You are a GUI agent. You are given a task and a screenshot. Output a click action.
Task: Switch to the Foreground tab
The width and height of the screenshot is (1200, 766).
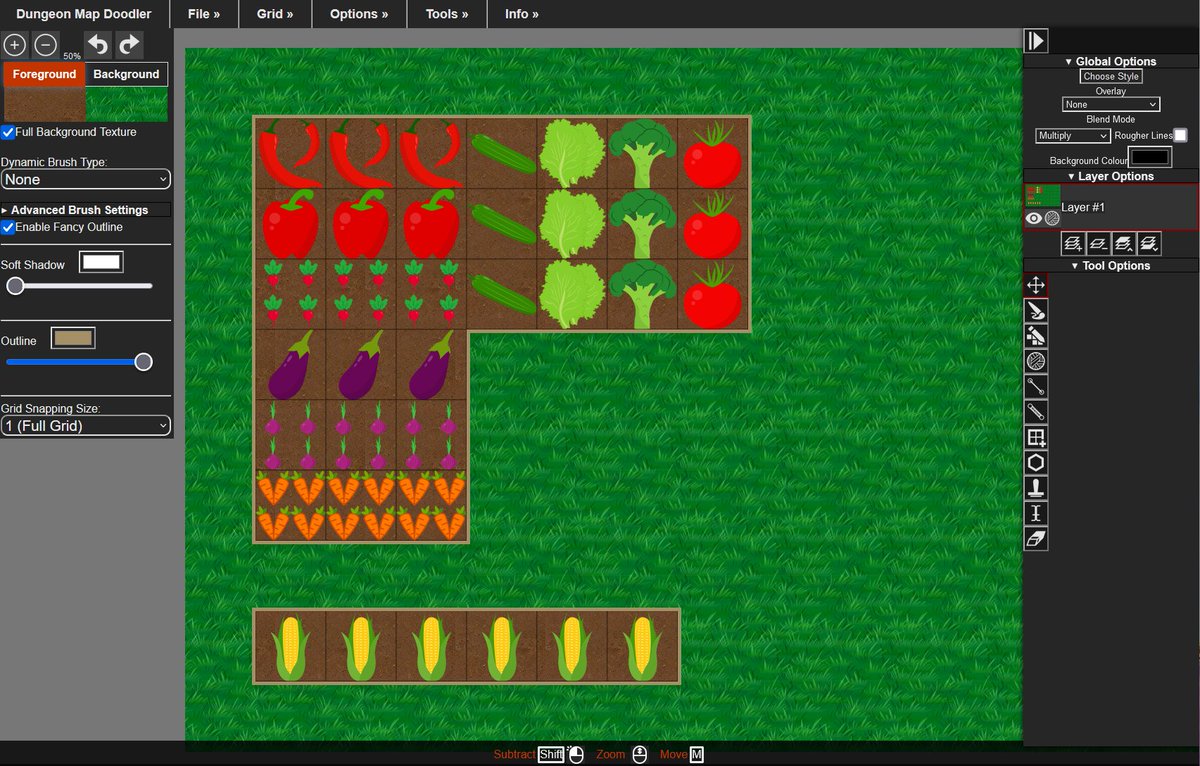point(44,74)
